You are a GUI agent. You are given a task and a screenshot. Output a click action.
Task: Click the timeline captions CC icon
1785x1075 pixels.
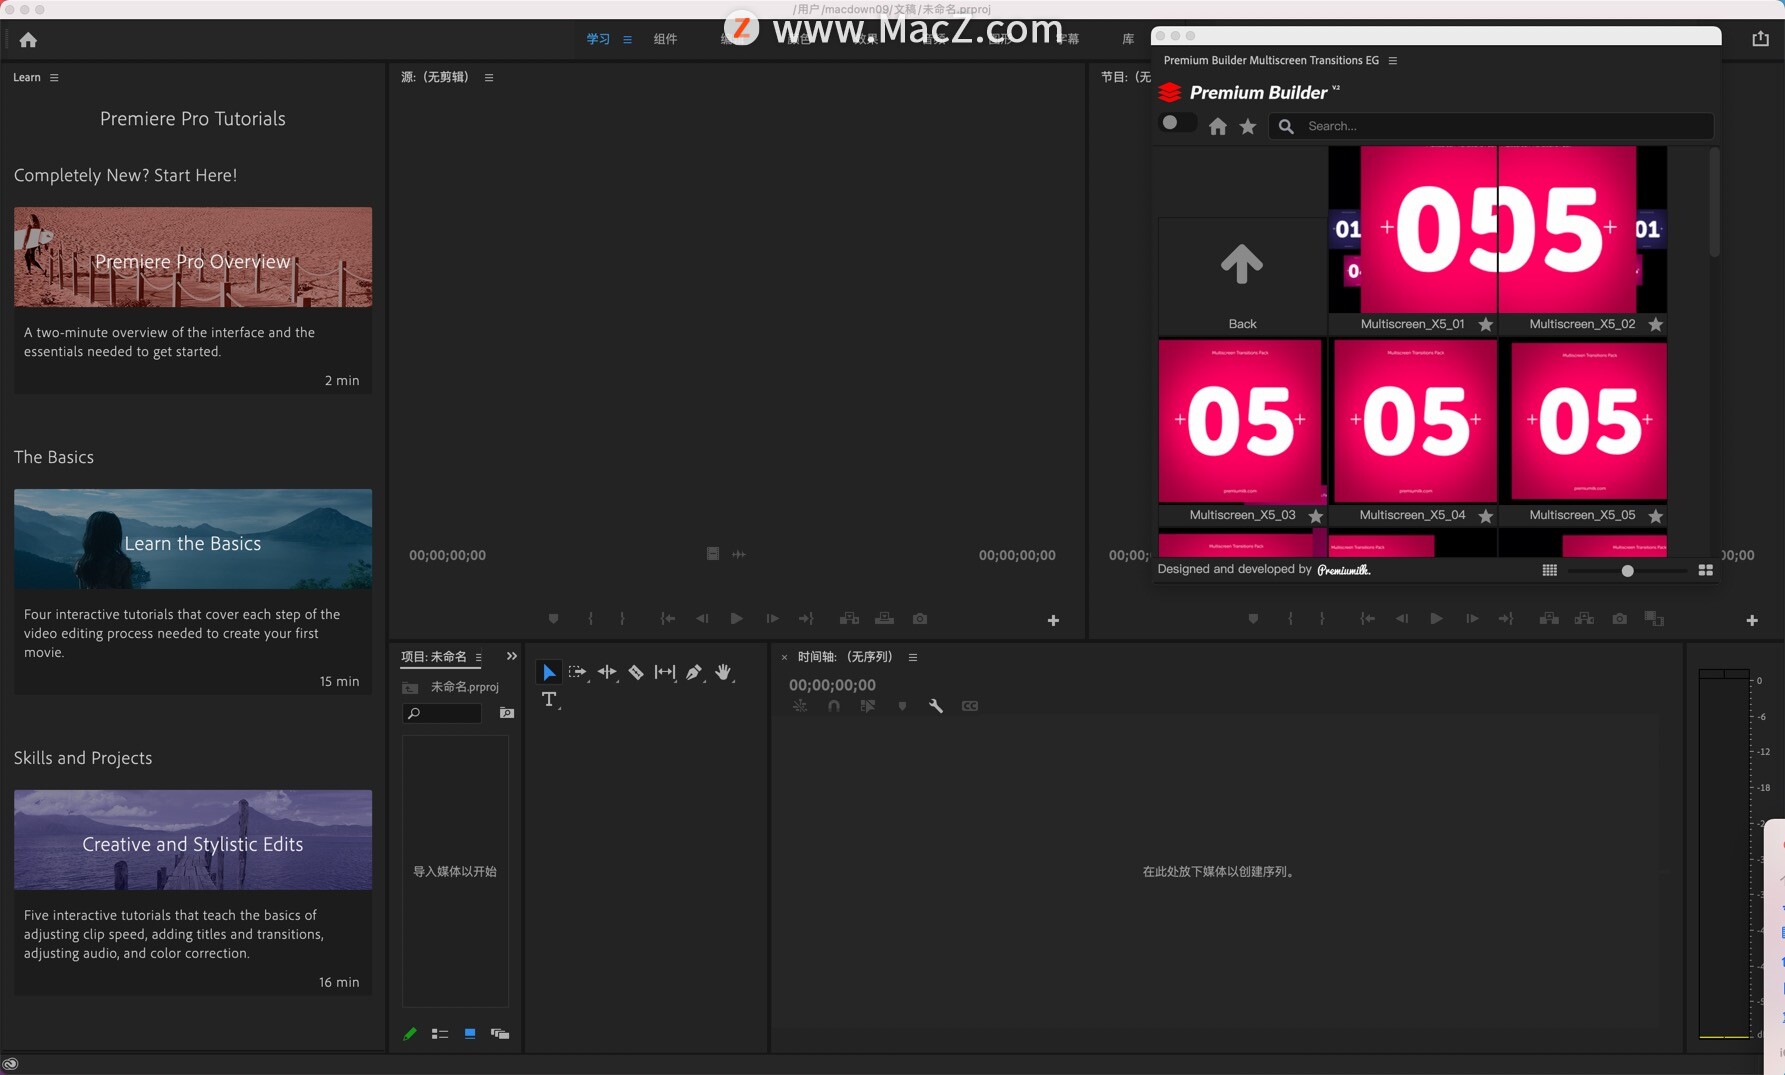coord(970,706)
